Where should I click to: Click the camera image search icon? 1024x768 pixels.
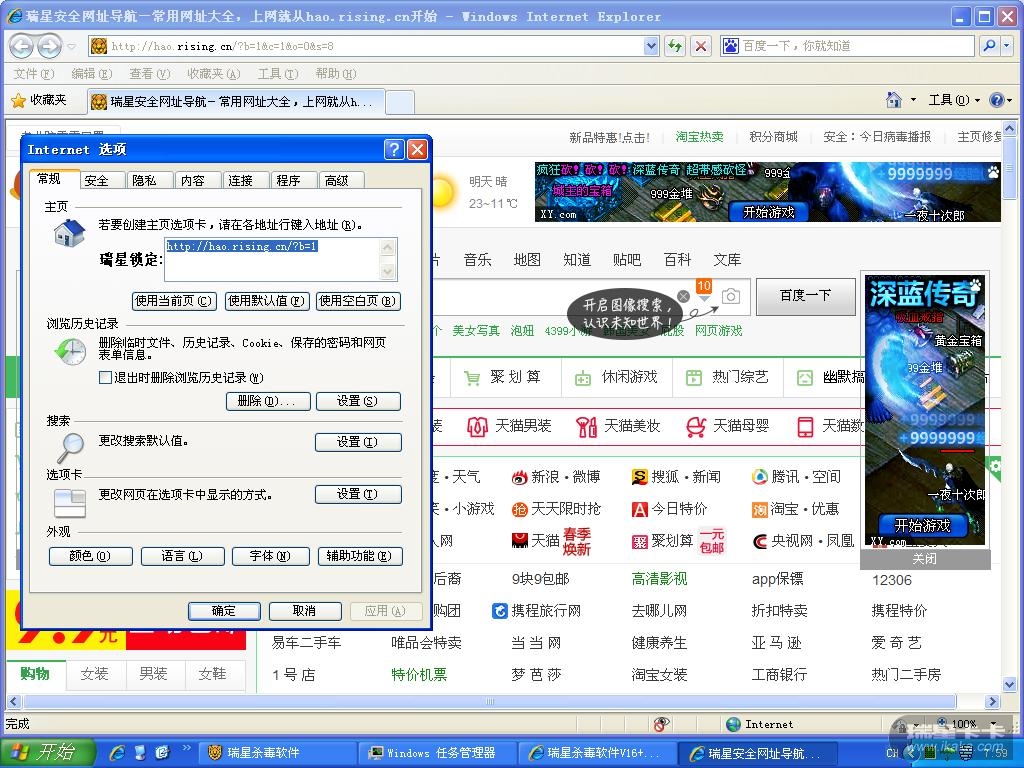[x=731, y=296]
